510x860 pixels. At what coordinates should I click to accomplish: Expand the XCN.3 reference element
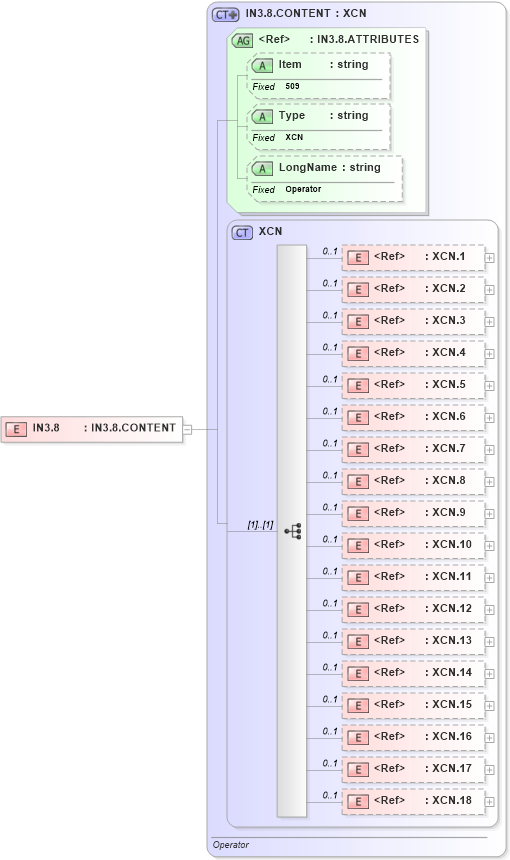point(490,322)
